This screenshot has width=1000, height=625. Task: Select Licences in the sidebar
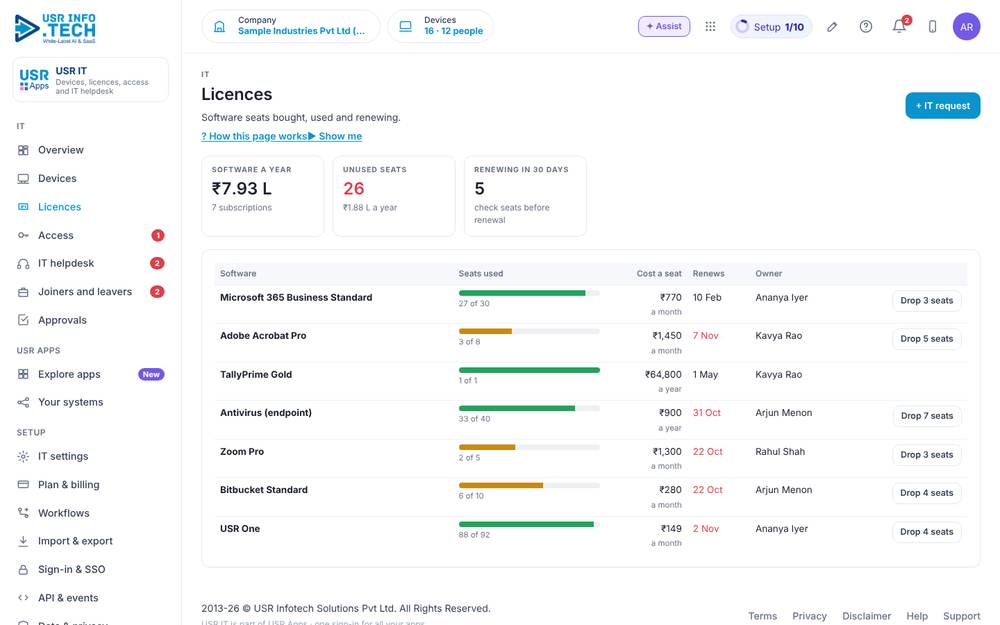(x=91, y=207)
